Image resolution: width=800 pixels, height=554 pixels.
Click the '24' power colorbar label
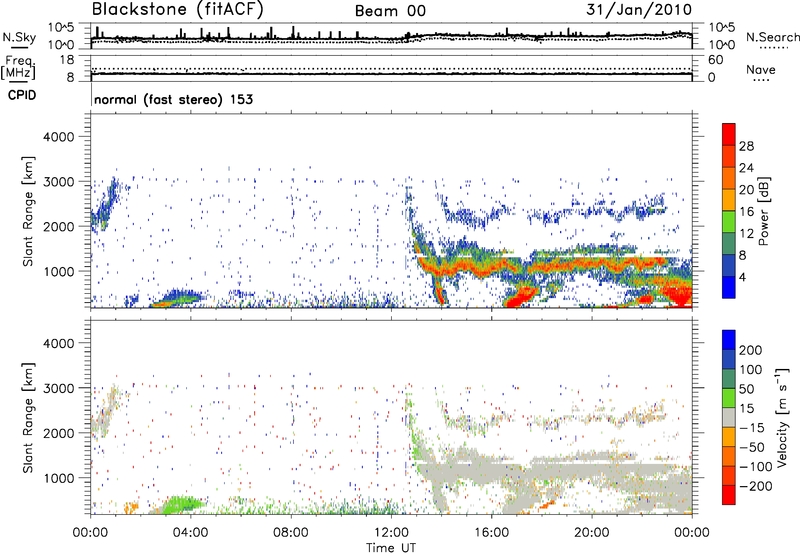point(746,168)
